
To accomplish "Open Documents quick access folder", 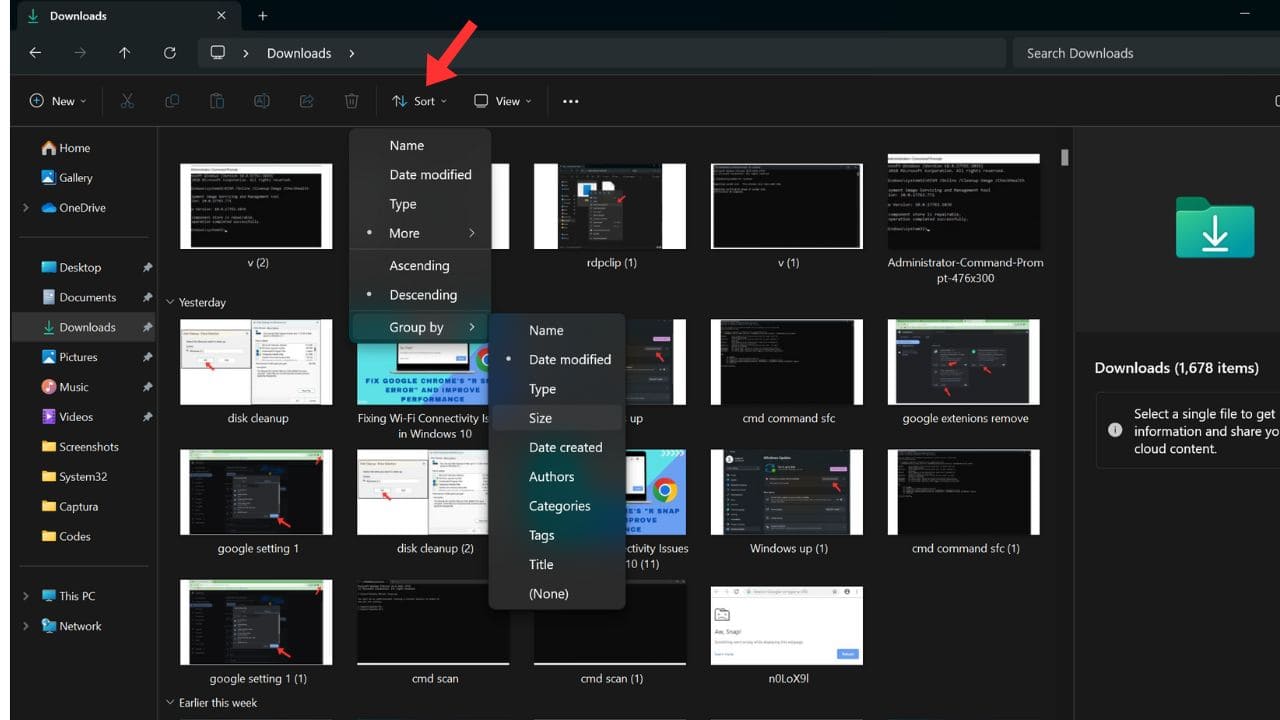I will (x=79, y=297).
